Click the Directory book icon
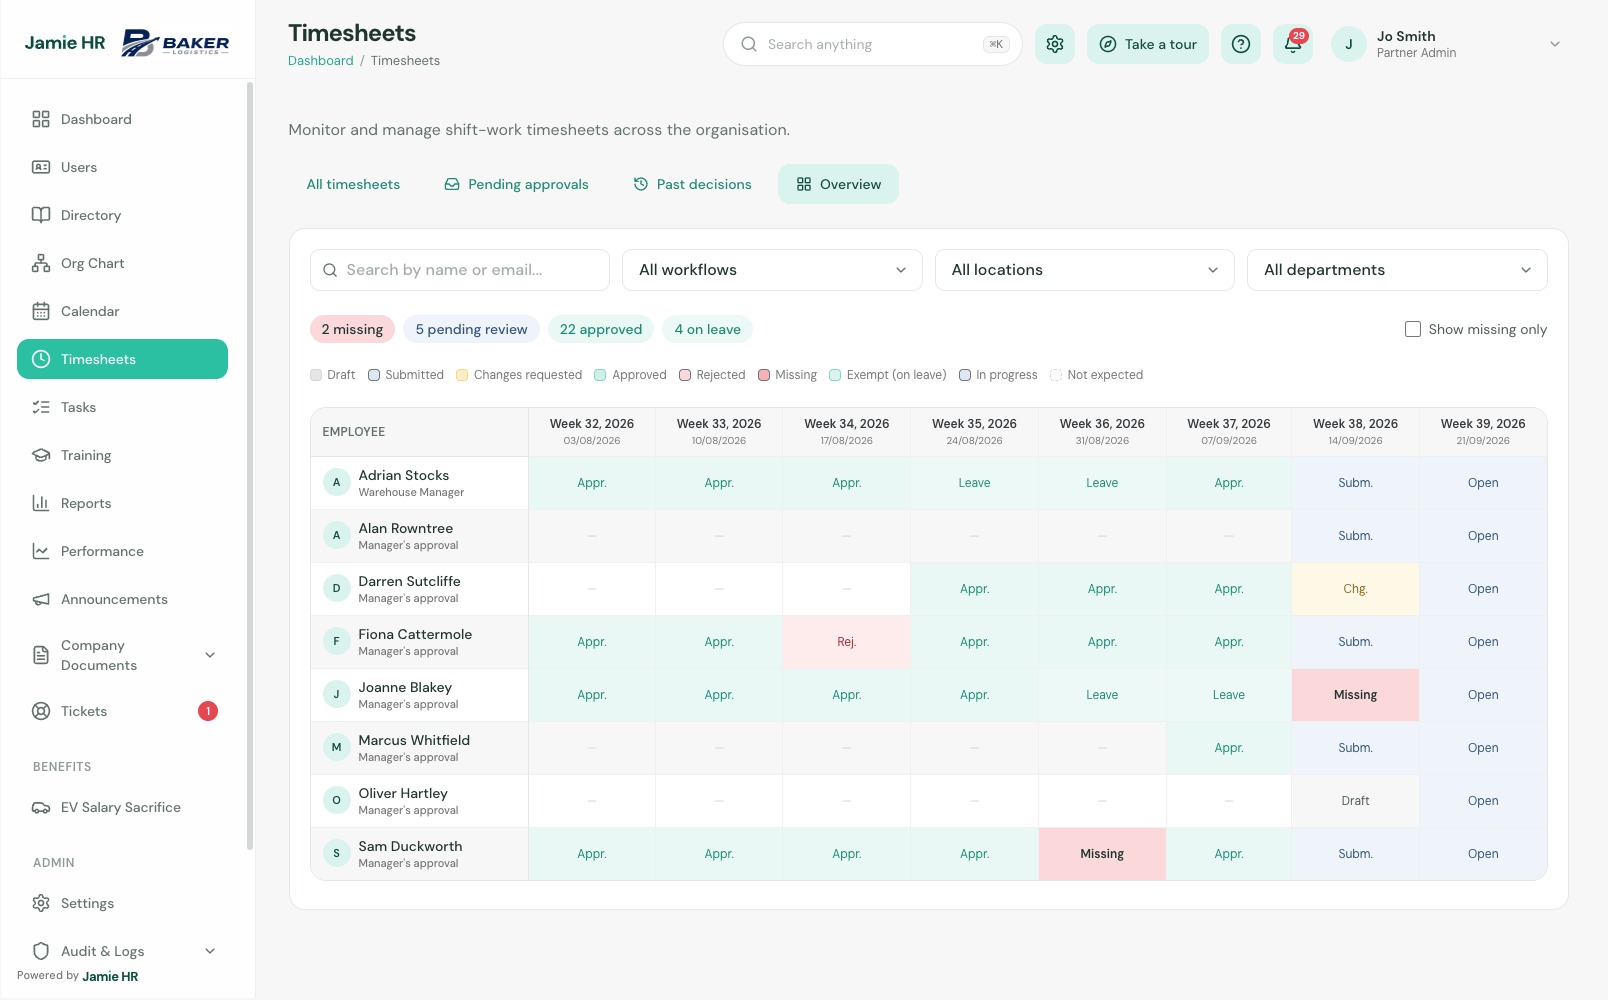 click(41, 215)
